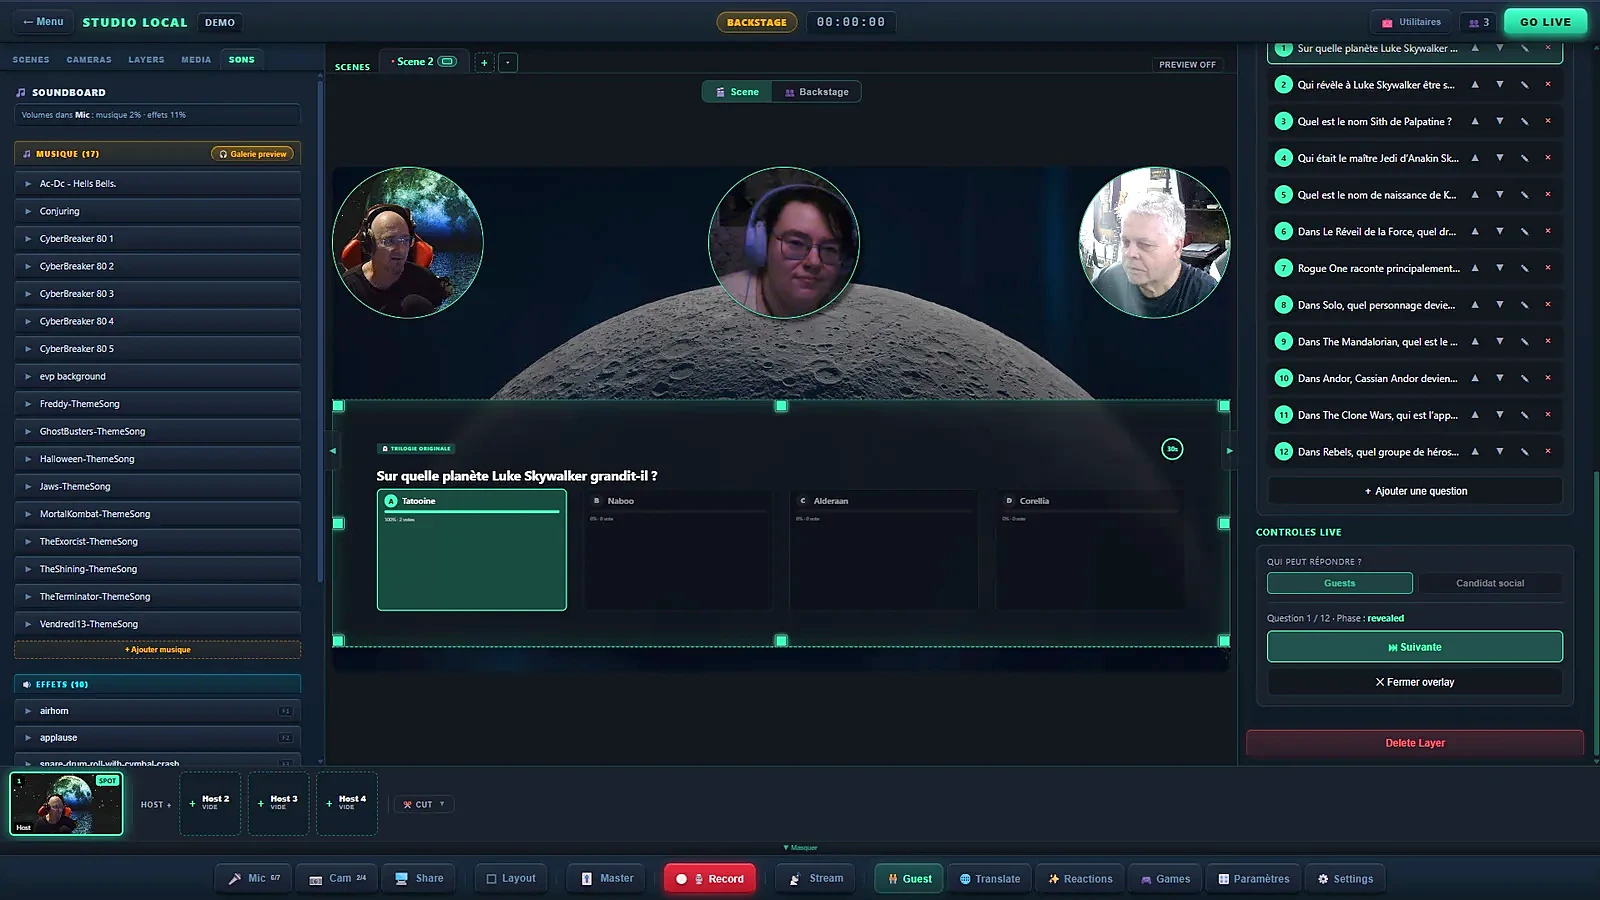1600x900 pixels.
Task: Open the Master audio button
Action: (x=607, y=878)
